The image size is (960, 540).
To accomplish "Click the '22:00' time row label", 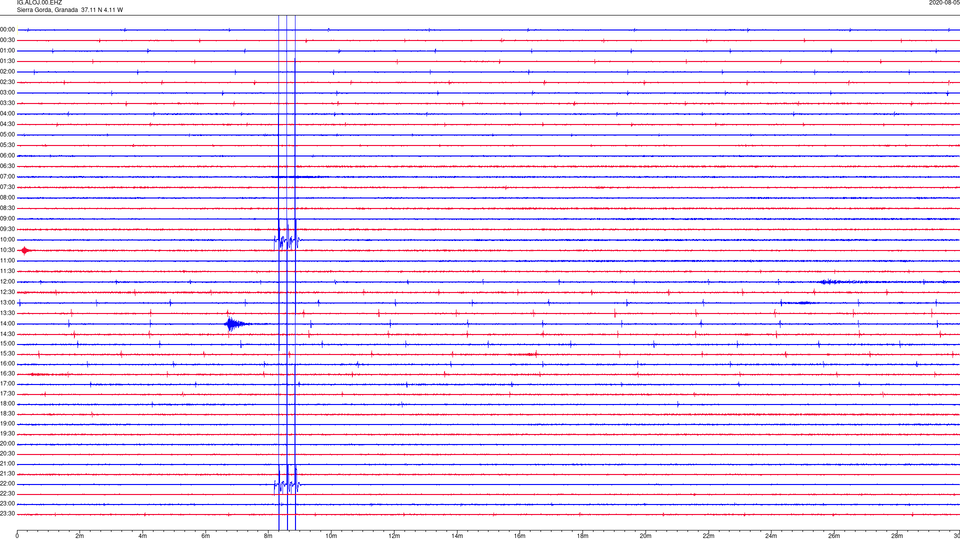I will click(x=8, y=484).
